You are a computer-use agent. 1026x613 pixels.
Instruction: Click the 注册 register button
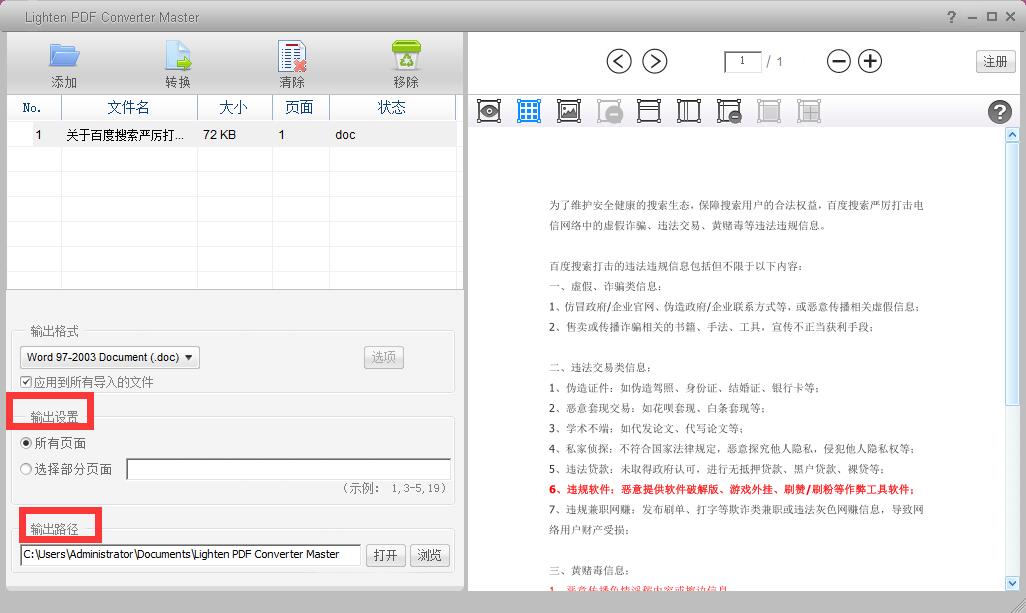[995, 61]
